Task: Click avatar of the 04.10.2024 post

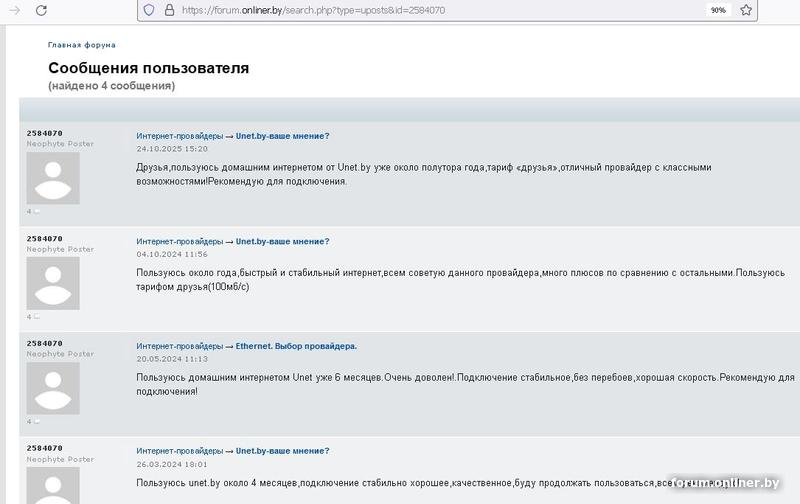Action: [x=53, y=283]
